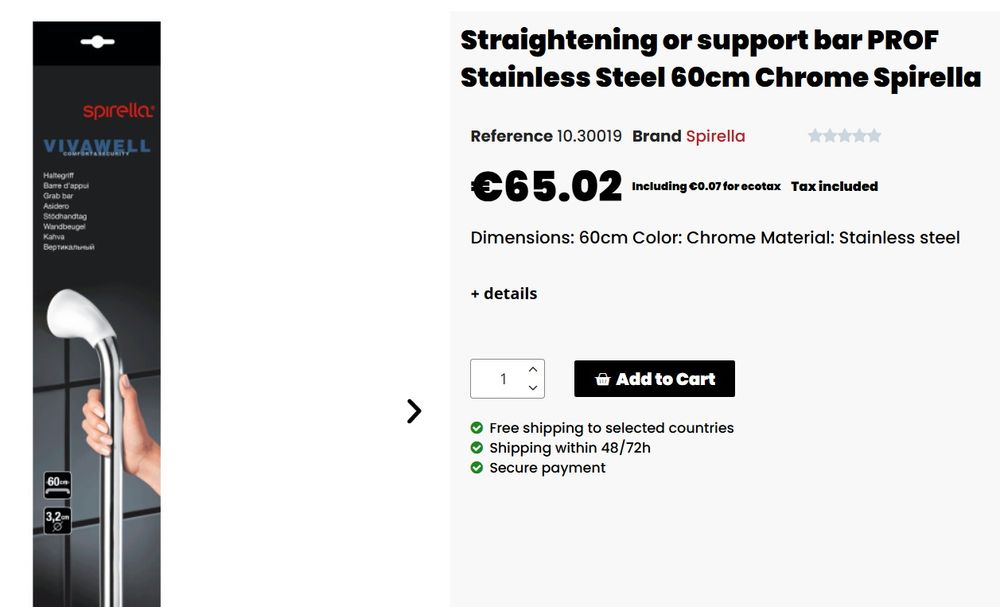Decrease quantity with the down arrow

tap(533, 388)
